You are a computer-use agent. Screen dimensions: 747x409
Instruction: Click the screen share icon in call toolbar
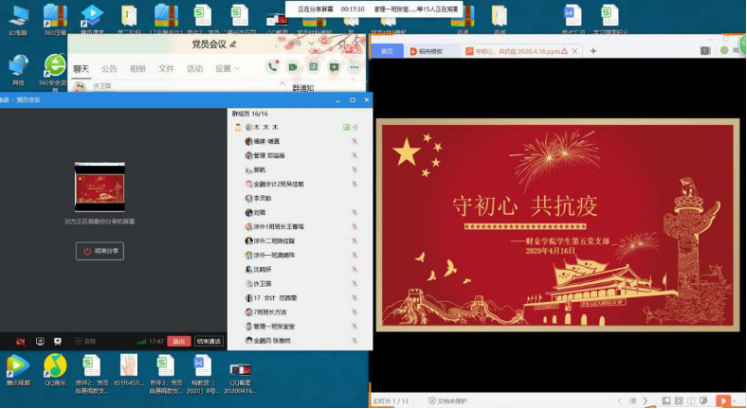pyautogui.click(x=40, y=341)
